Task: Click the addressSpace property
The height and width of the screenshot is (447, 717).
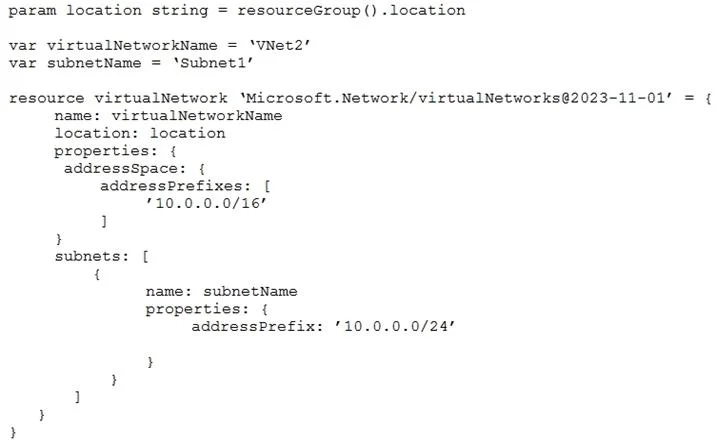Action: [121, 168]
